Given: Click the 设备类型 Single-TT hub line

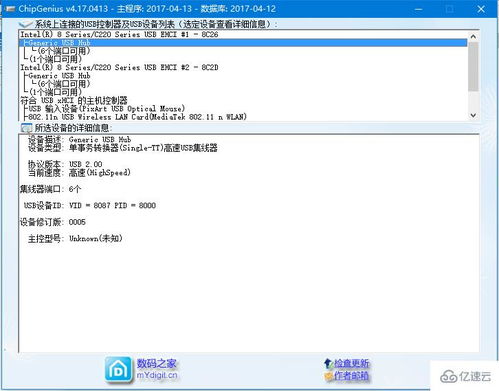Looking at the screenshot, I should 123,148.
